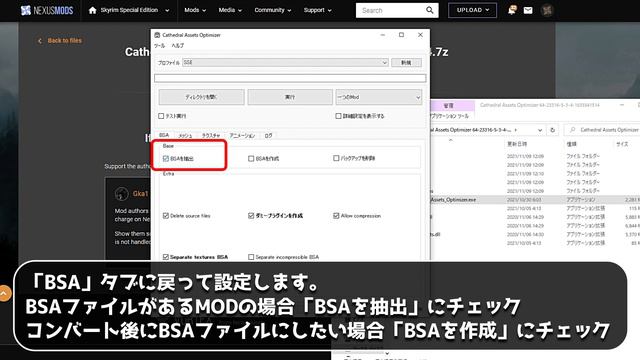
Task: Click the 新規 profile button
Action: pos(406,62)
